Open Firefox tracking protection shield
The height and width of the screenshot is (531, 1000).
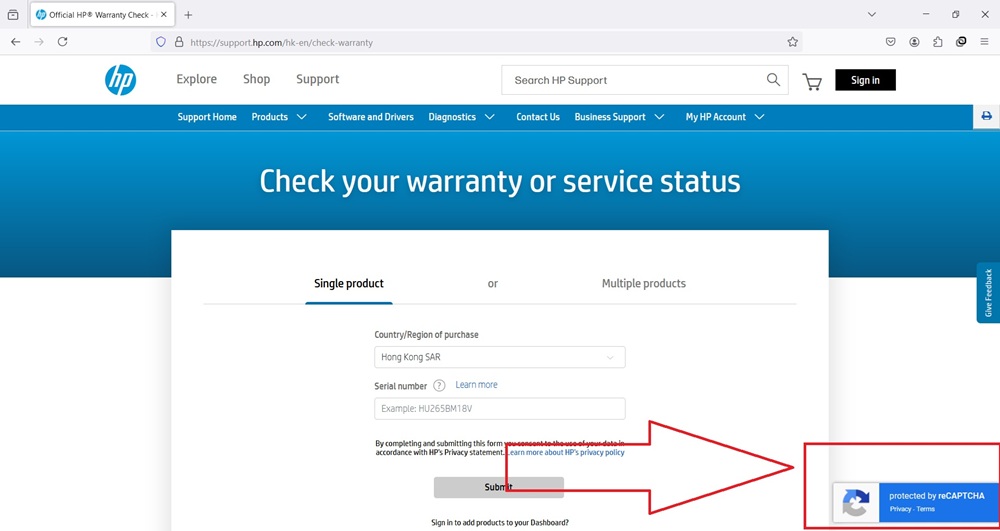pyautogui.click(x=161, y=42)
